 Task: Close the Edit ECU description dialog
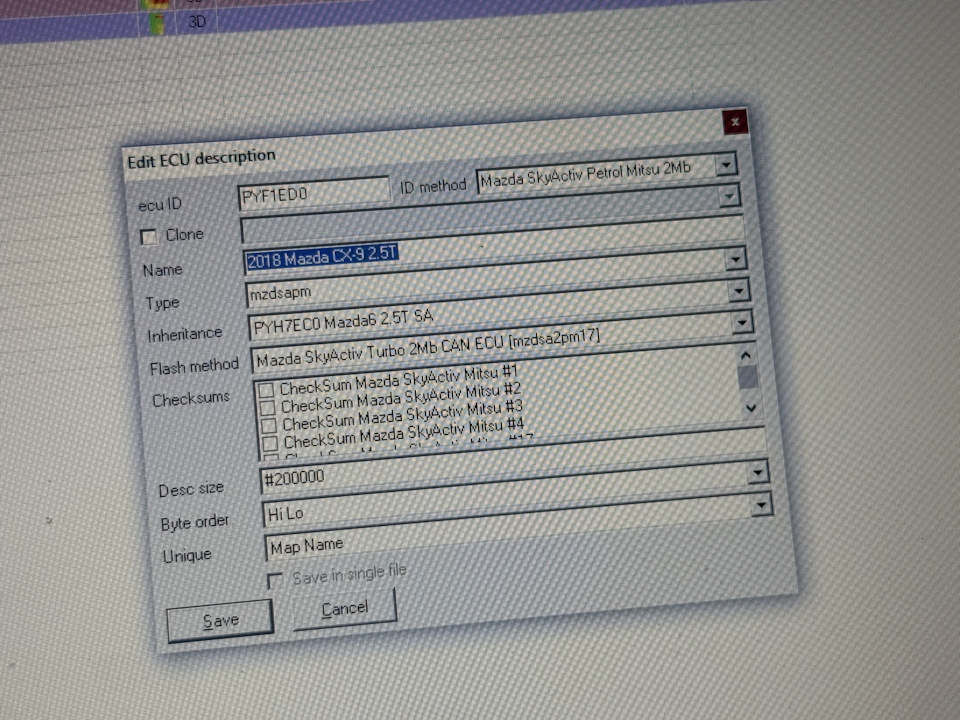(x=735, y=122)
